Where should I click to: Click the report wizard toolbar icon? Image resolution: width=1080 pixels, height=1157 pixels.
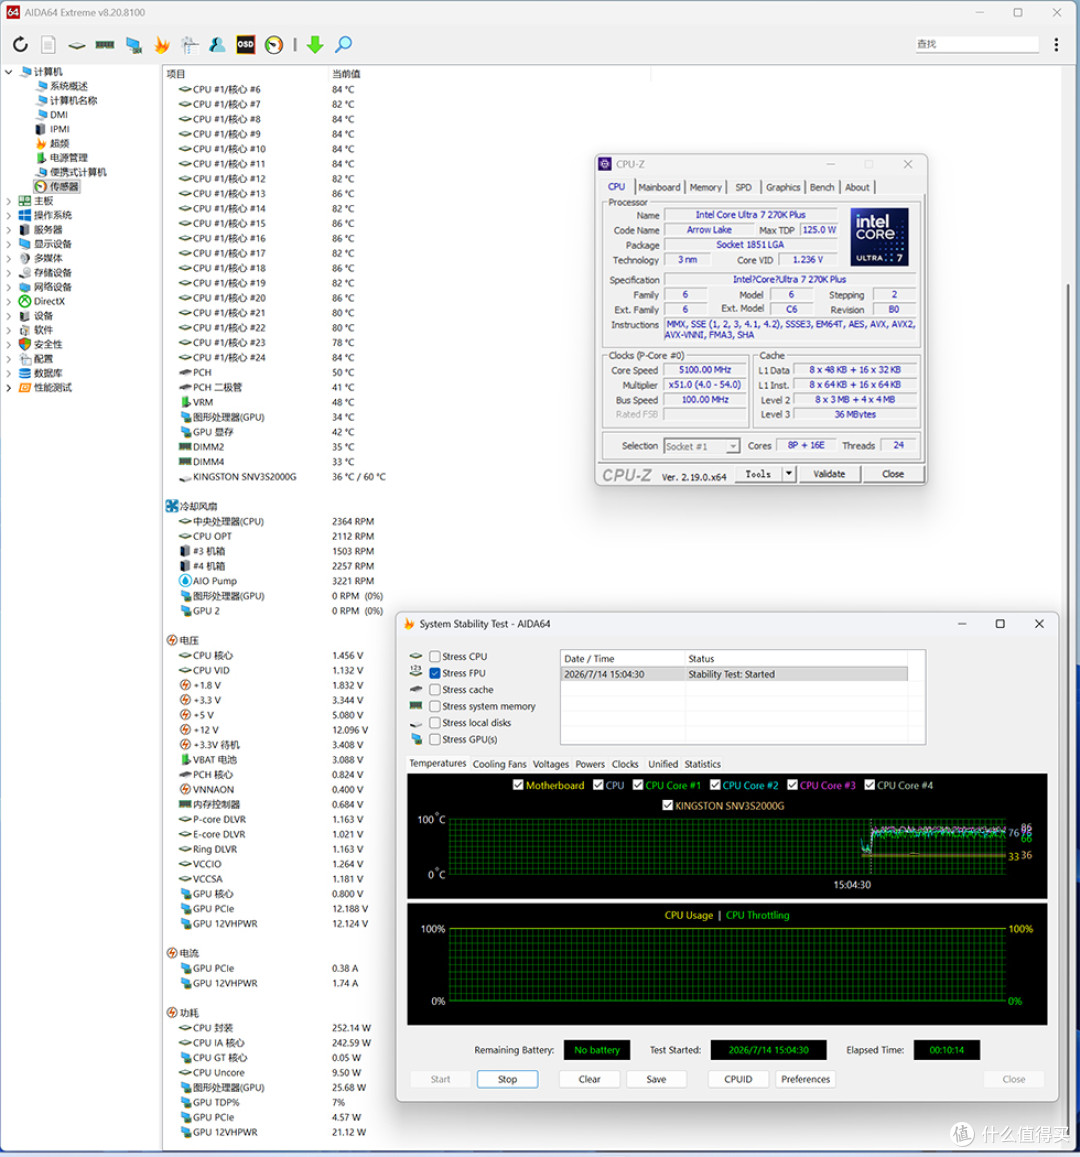(190, 45)
